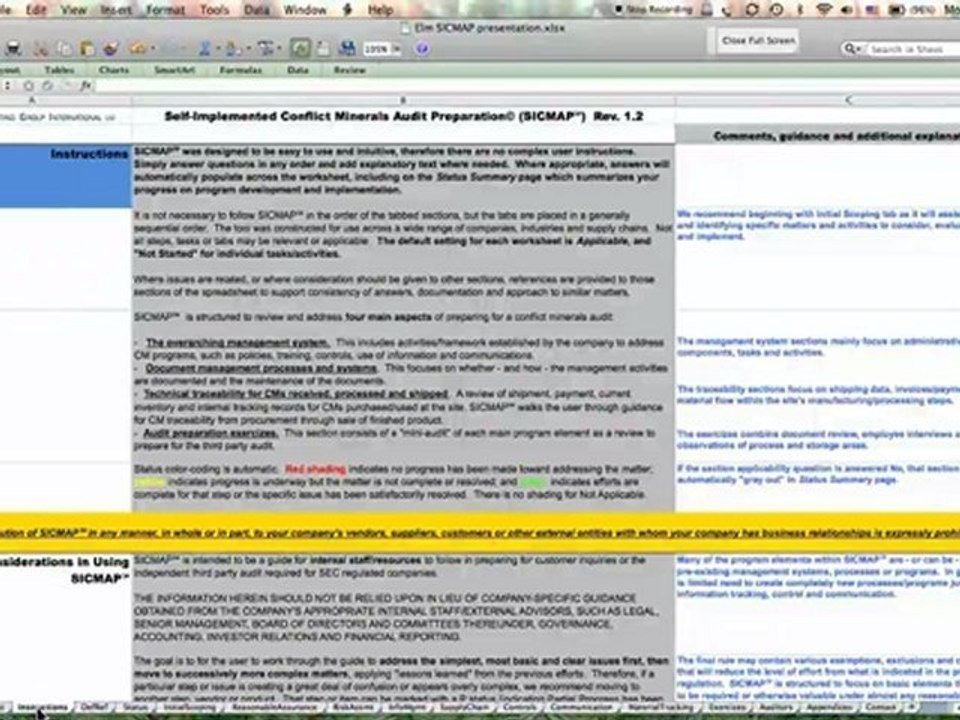Open the AutoSum dropdown arrow
This screenshot has width=960, height=720.
click(217, 49)
